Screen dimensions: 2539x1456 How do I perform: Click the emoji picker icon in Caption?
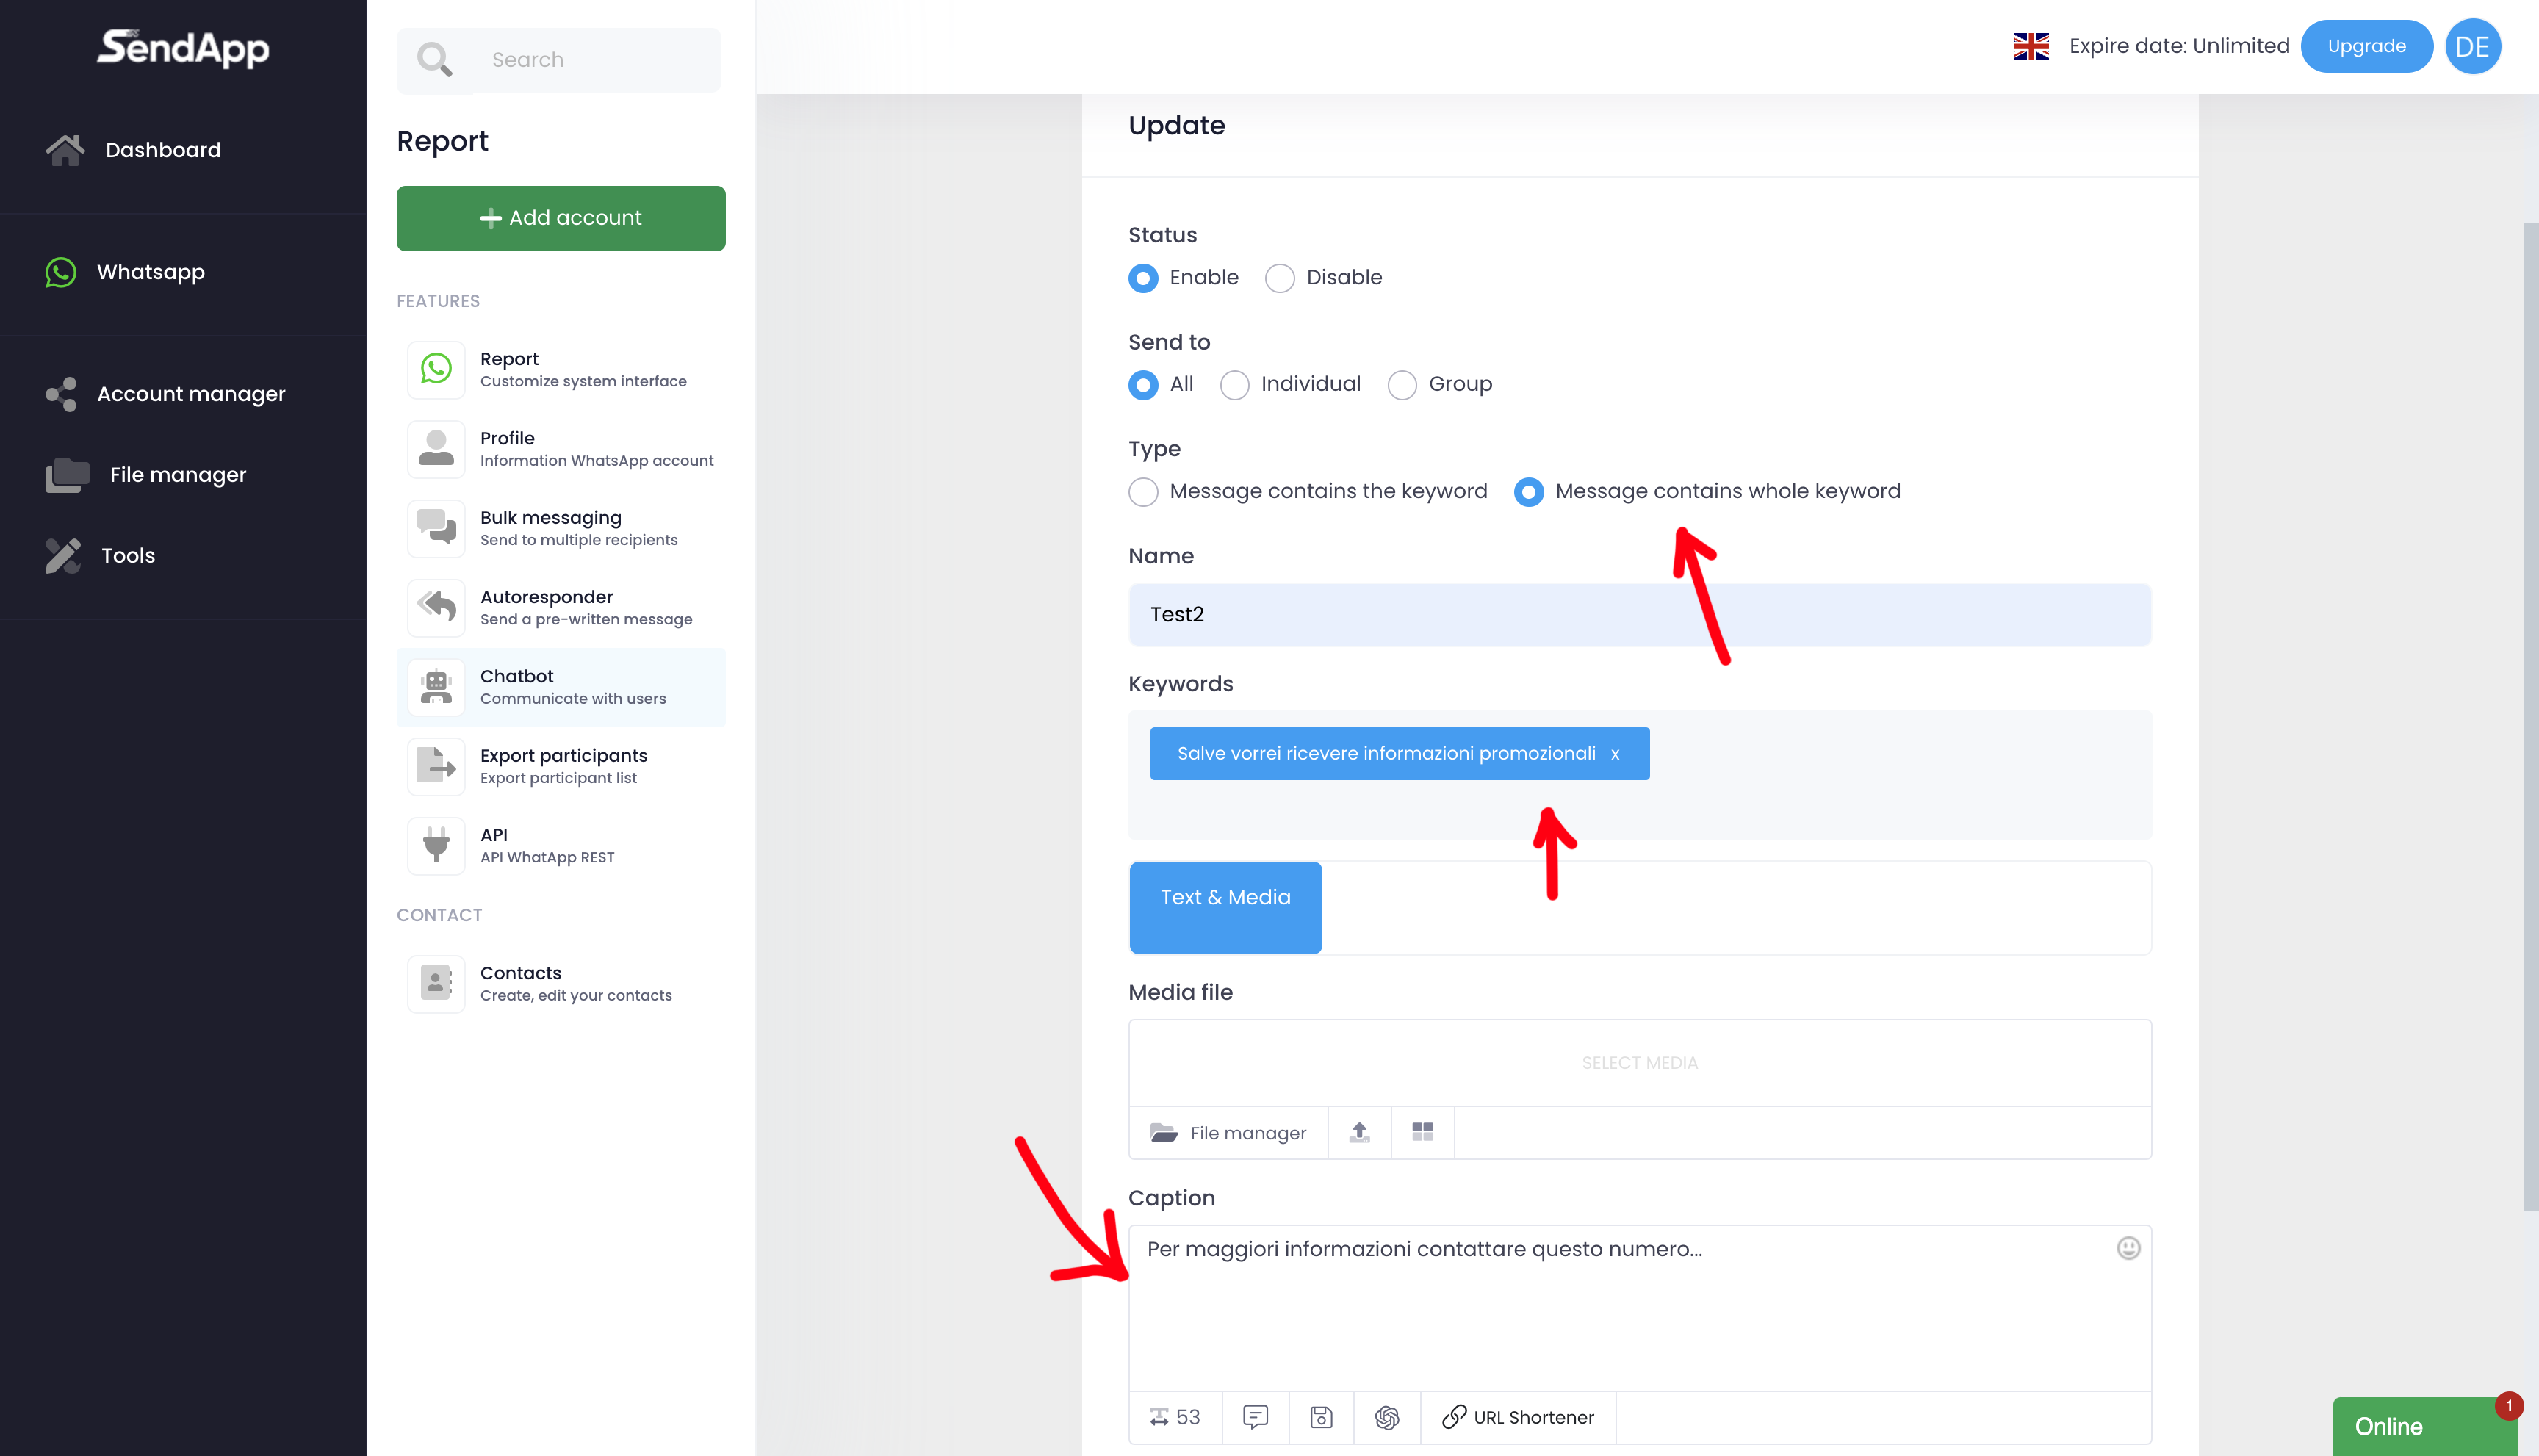(x=2128, y=1248)
